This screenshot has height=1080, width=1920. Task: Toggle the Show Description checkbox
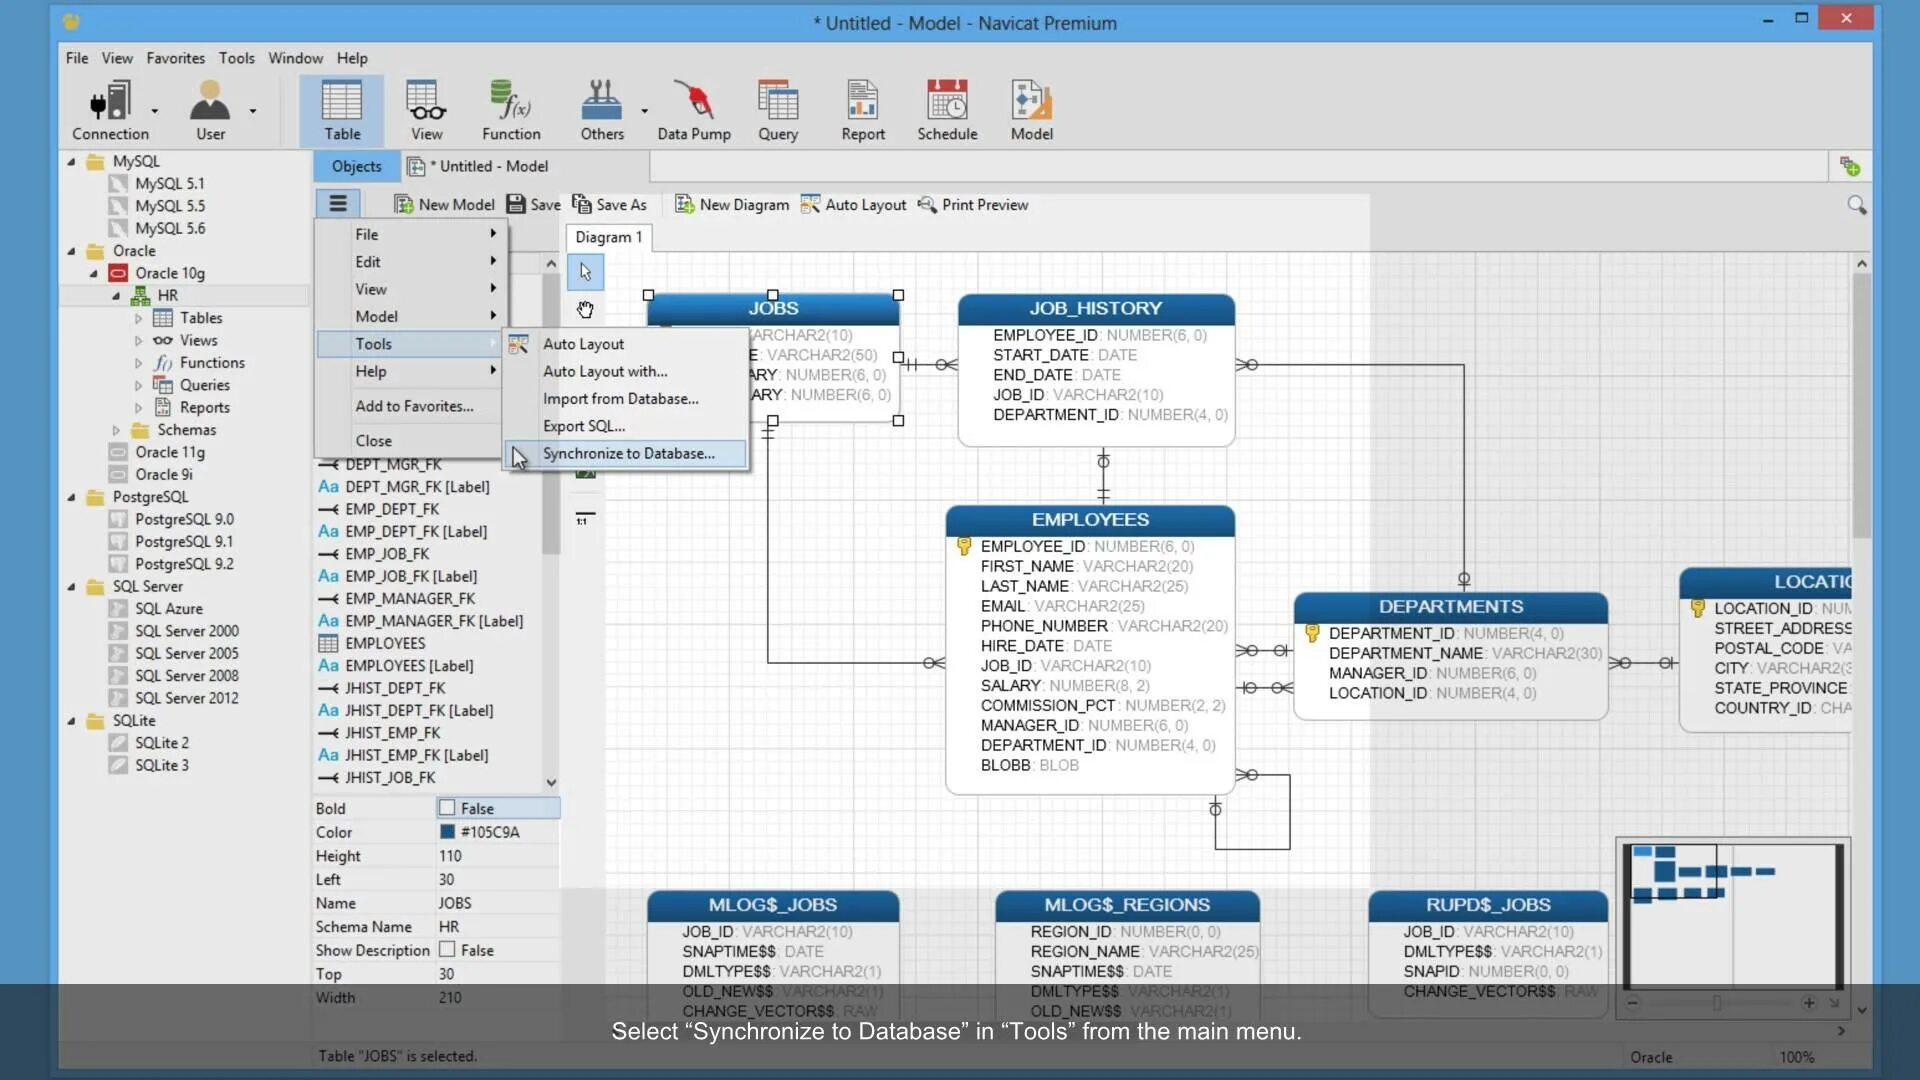point(447,950)
